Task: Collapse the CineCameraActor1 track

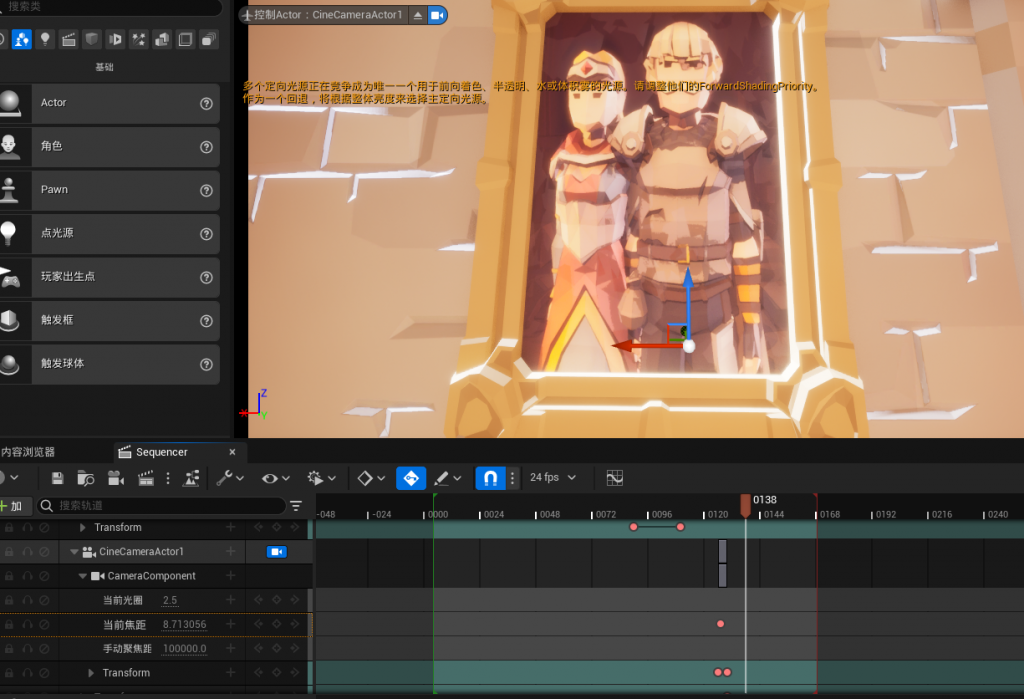Action: point(74,552)
